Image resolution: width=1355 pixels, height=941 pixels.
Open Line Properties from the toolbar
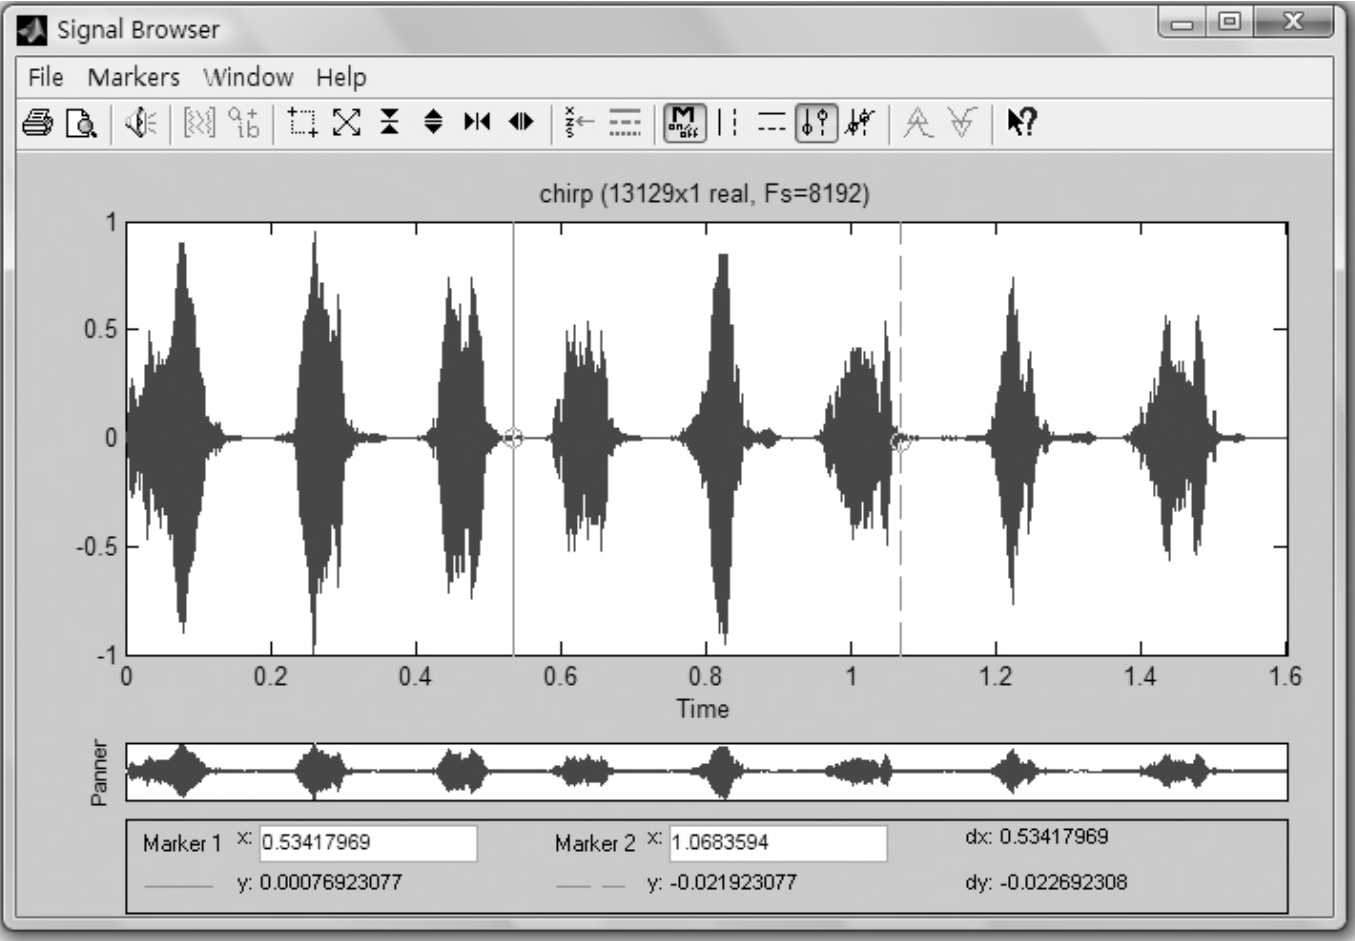pos(625,123)
